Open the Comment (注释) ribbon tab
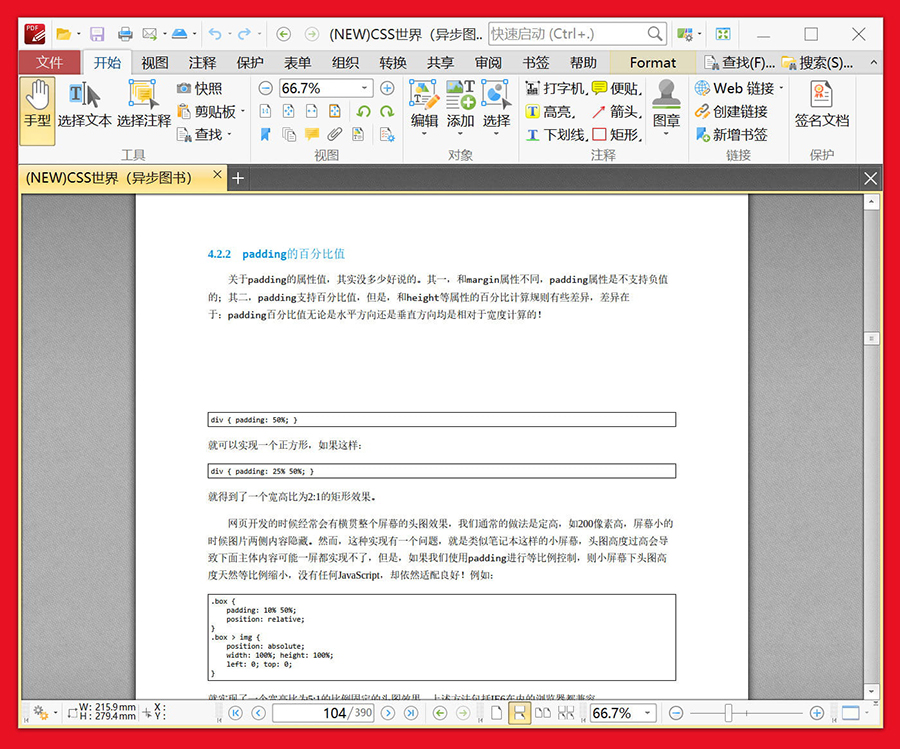The height and width of the screenshot is (749, 900). [x=203, y=62]
